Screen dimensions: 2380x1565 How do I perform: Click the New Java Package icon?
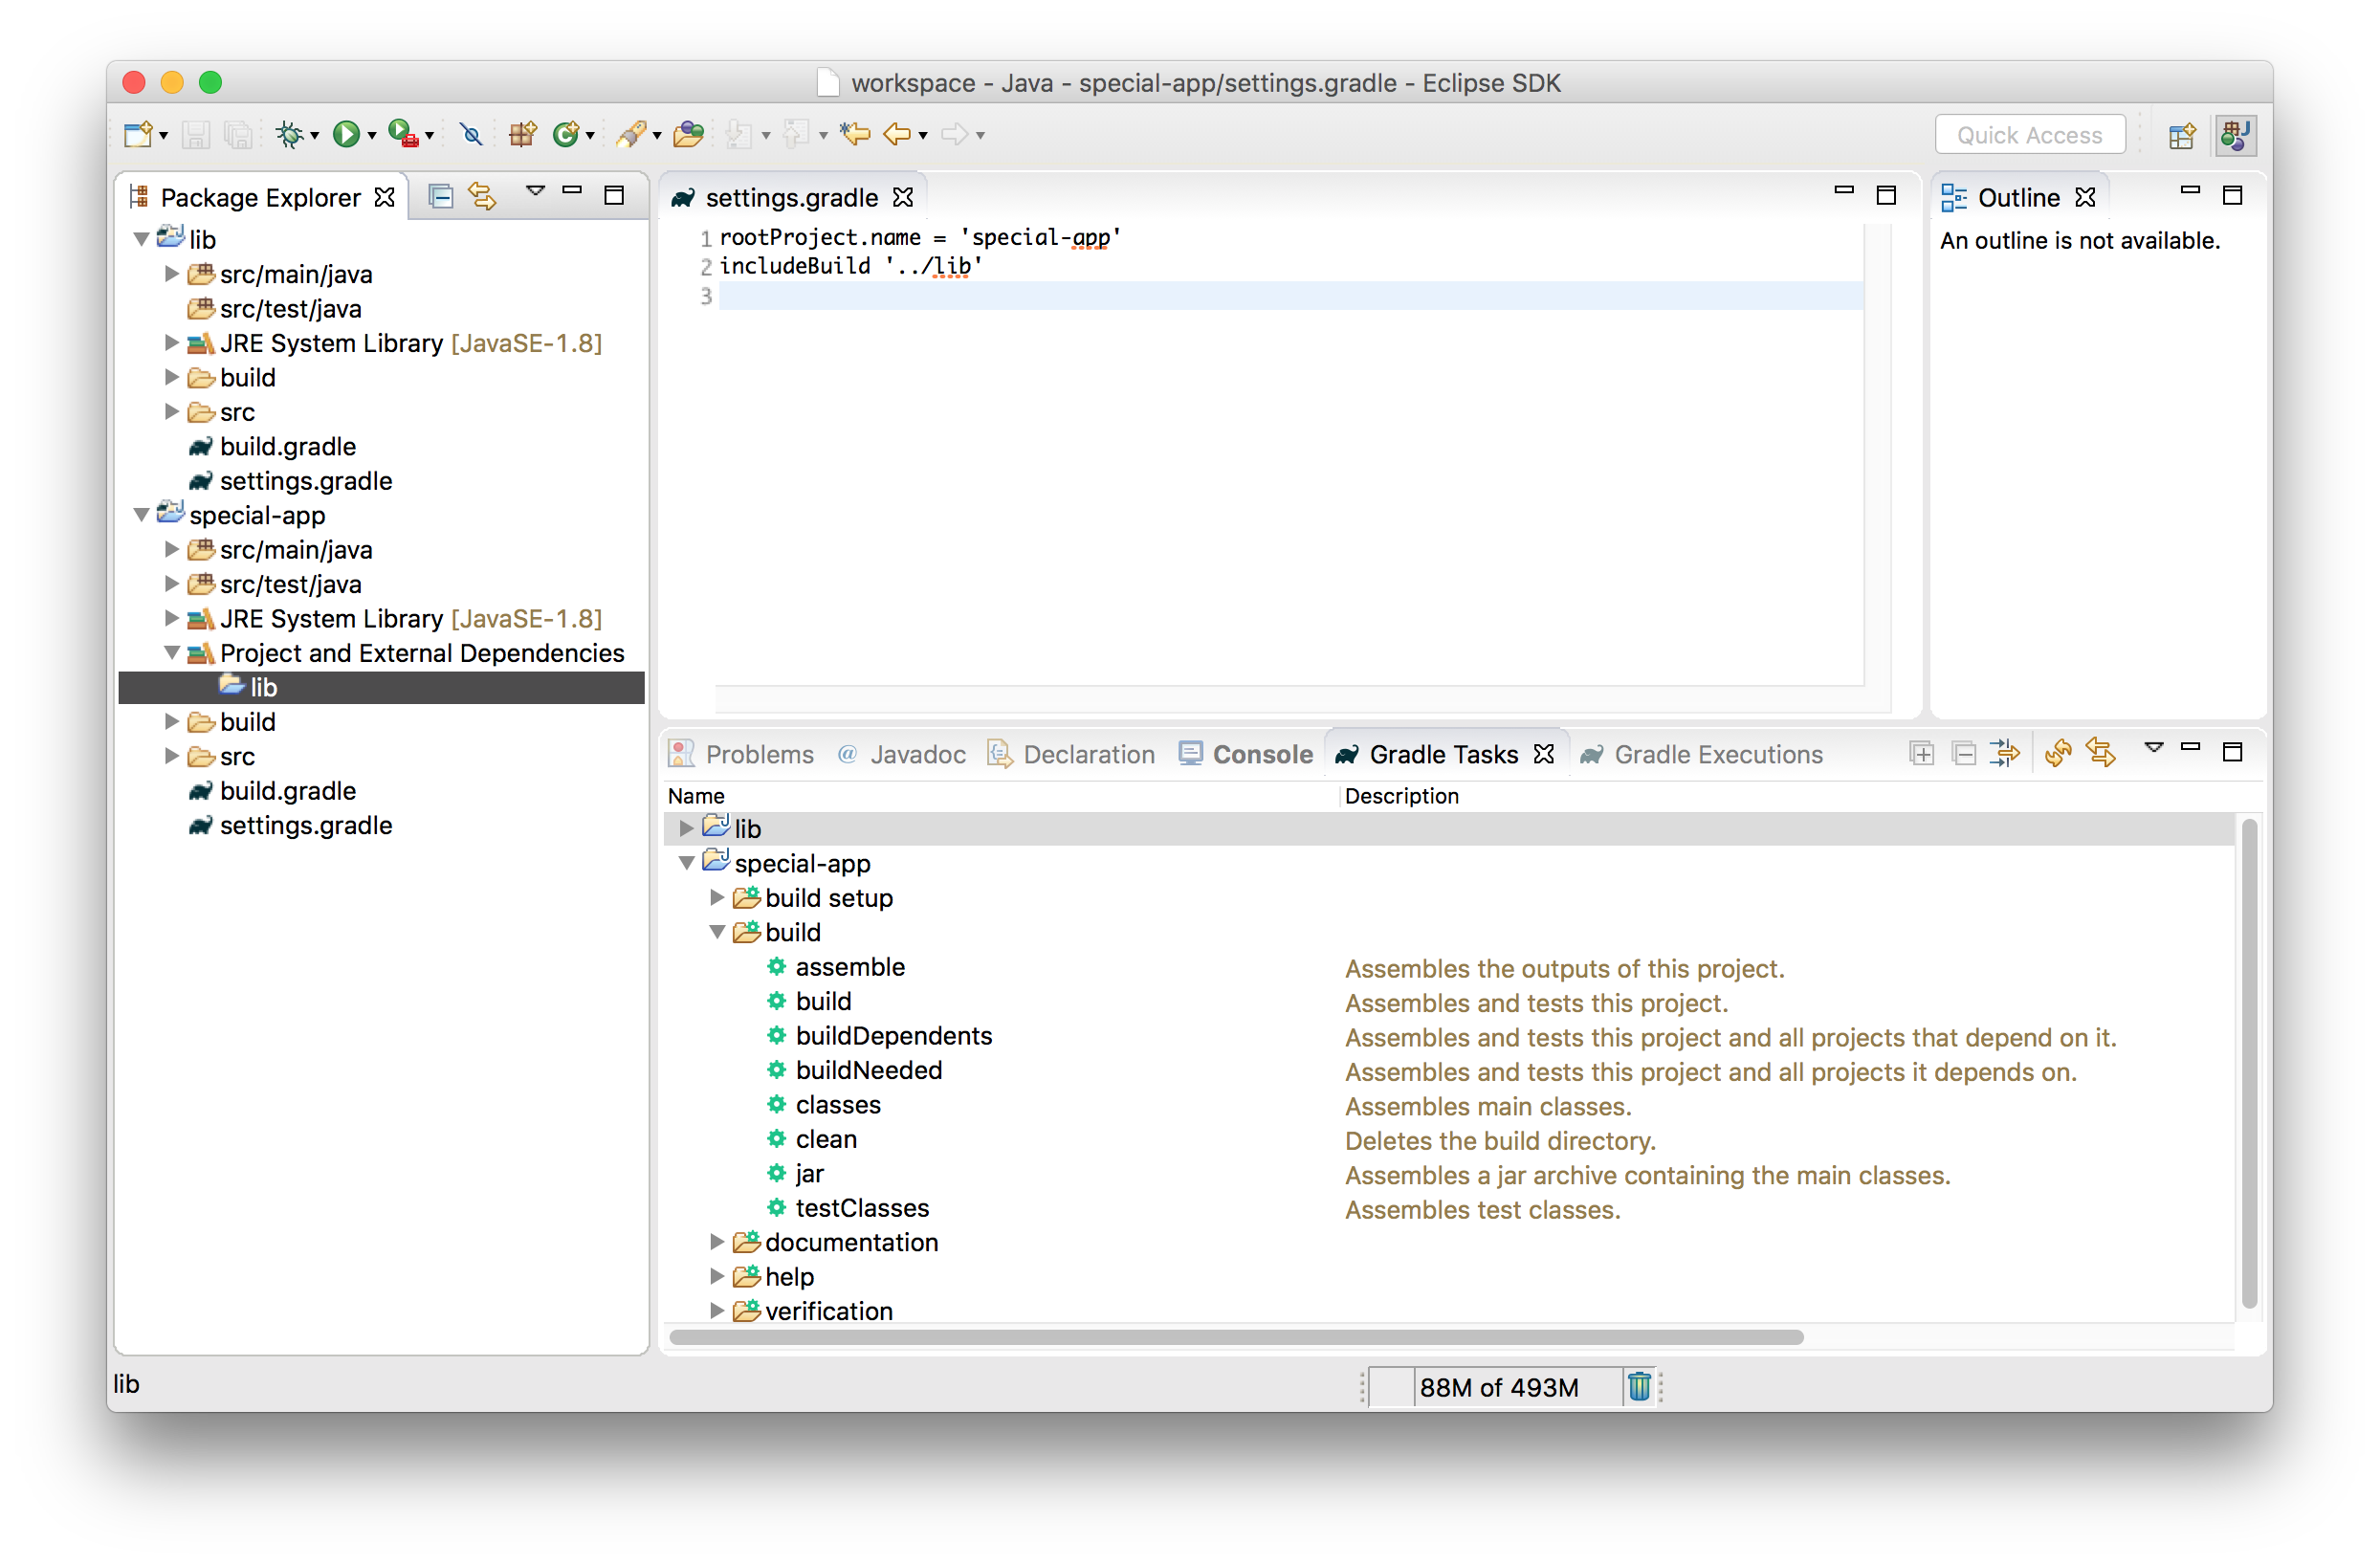[x=522, y=135]
